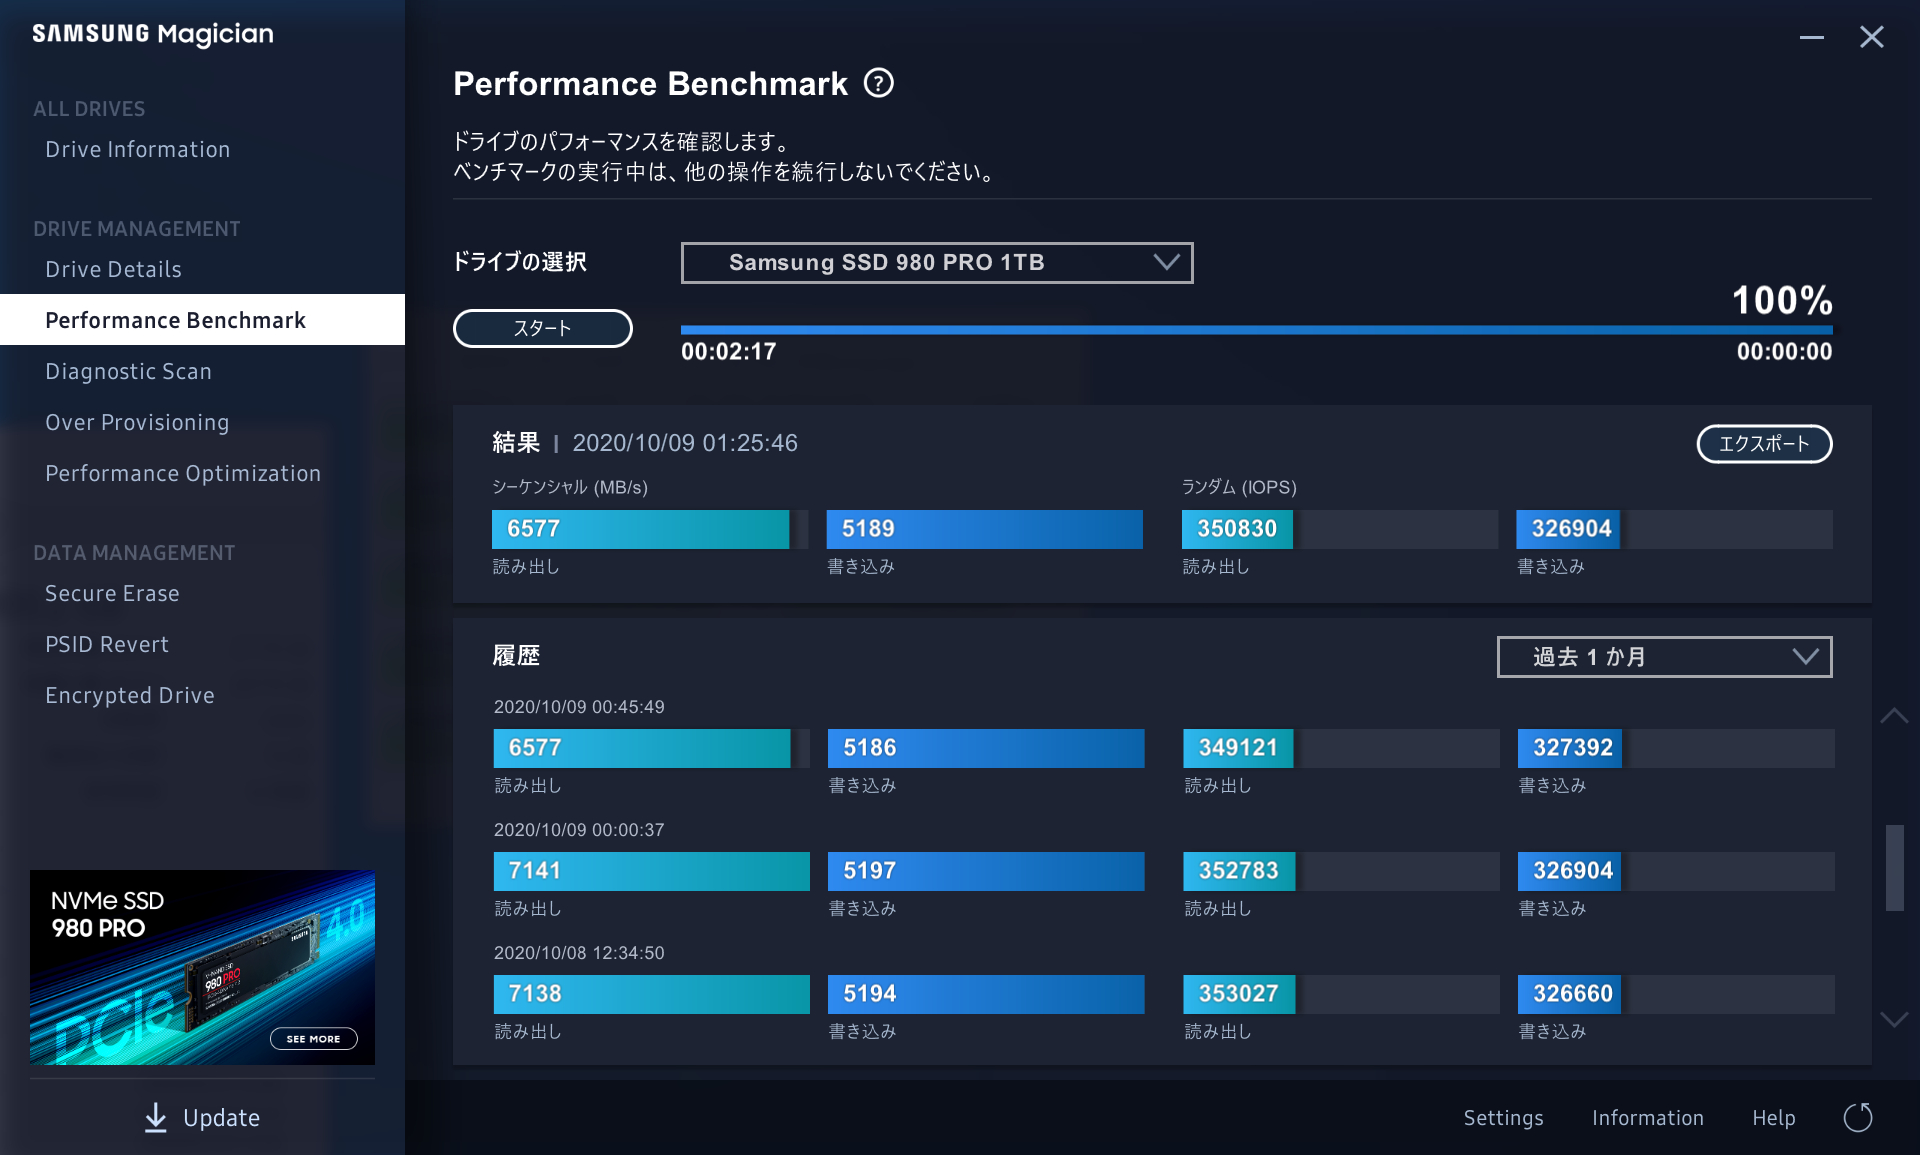Click the history list scrollbar thumb
This screenshot has height=1155, width=1920.
click(1893, 867)
